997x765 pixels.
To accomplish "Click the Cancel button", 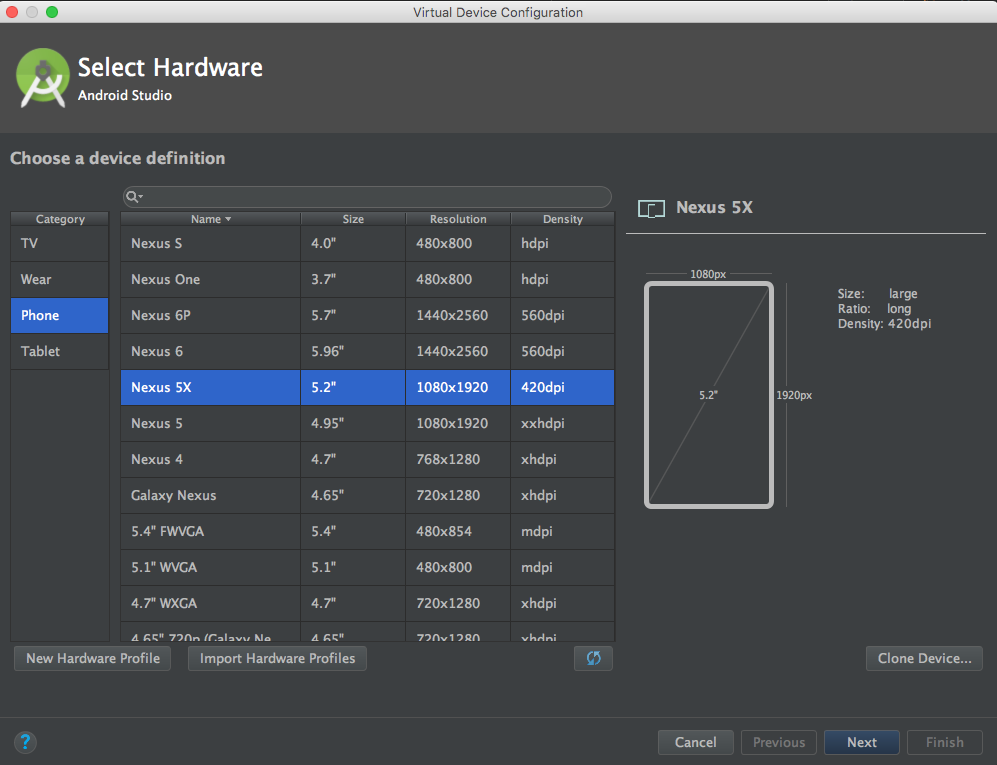I will point(696,742).
